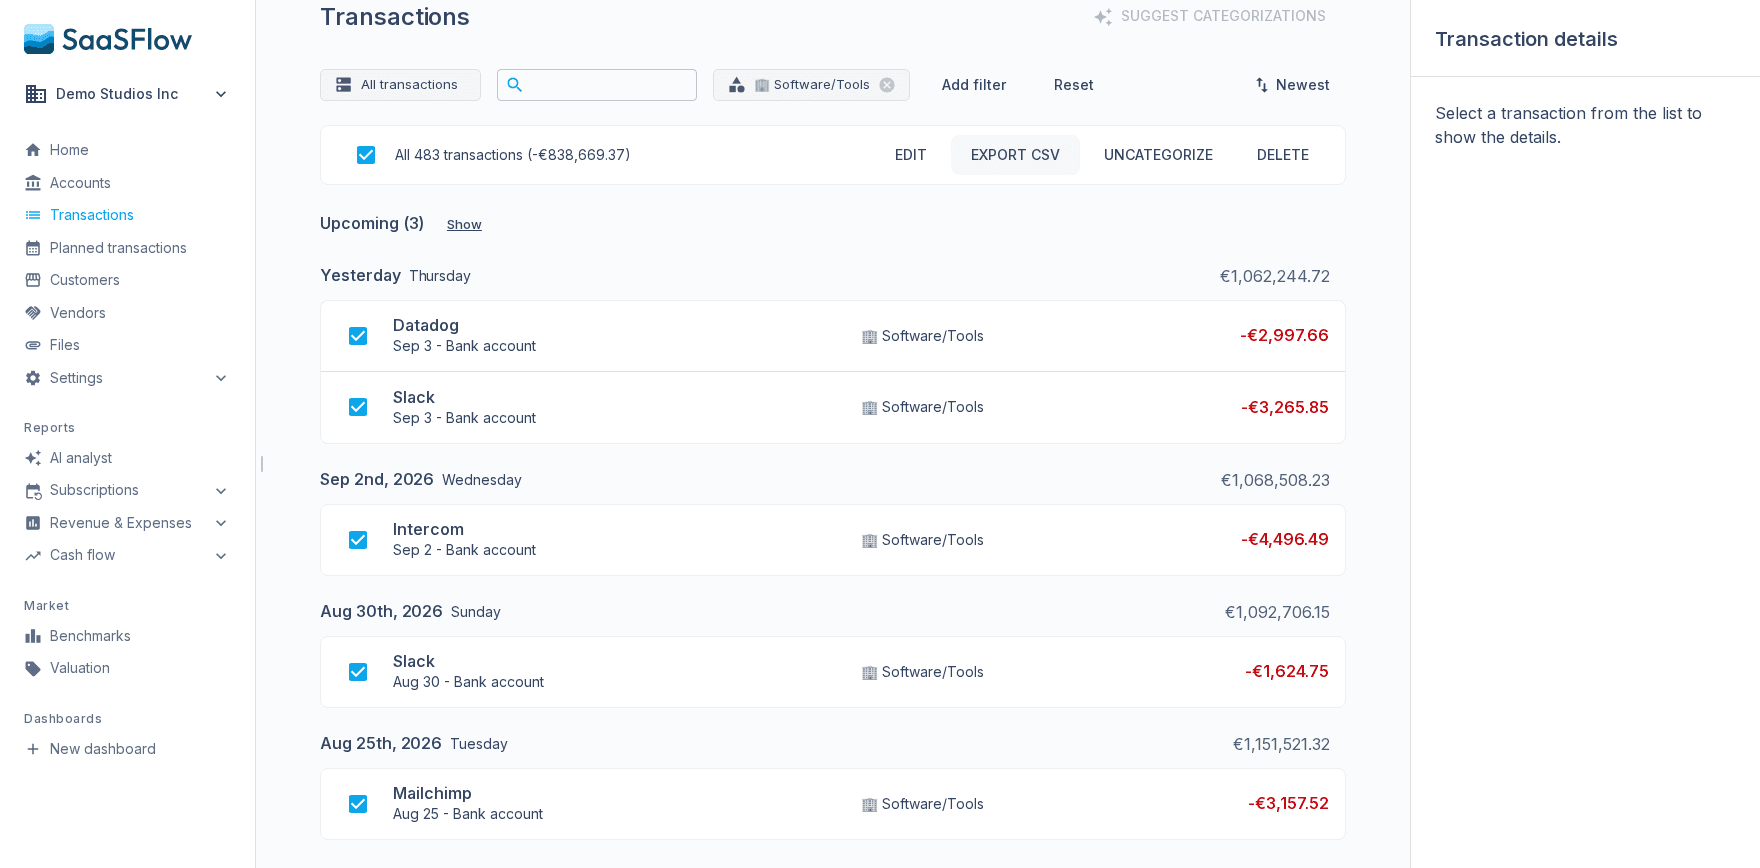The image size is (1760, 868).
Task: Open Benchmarks page
Action: (x=90, y=636)
